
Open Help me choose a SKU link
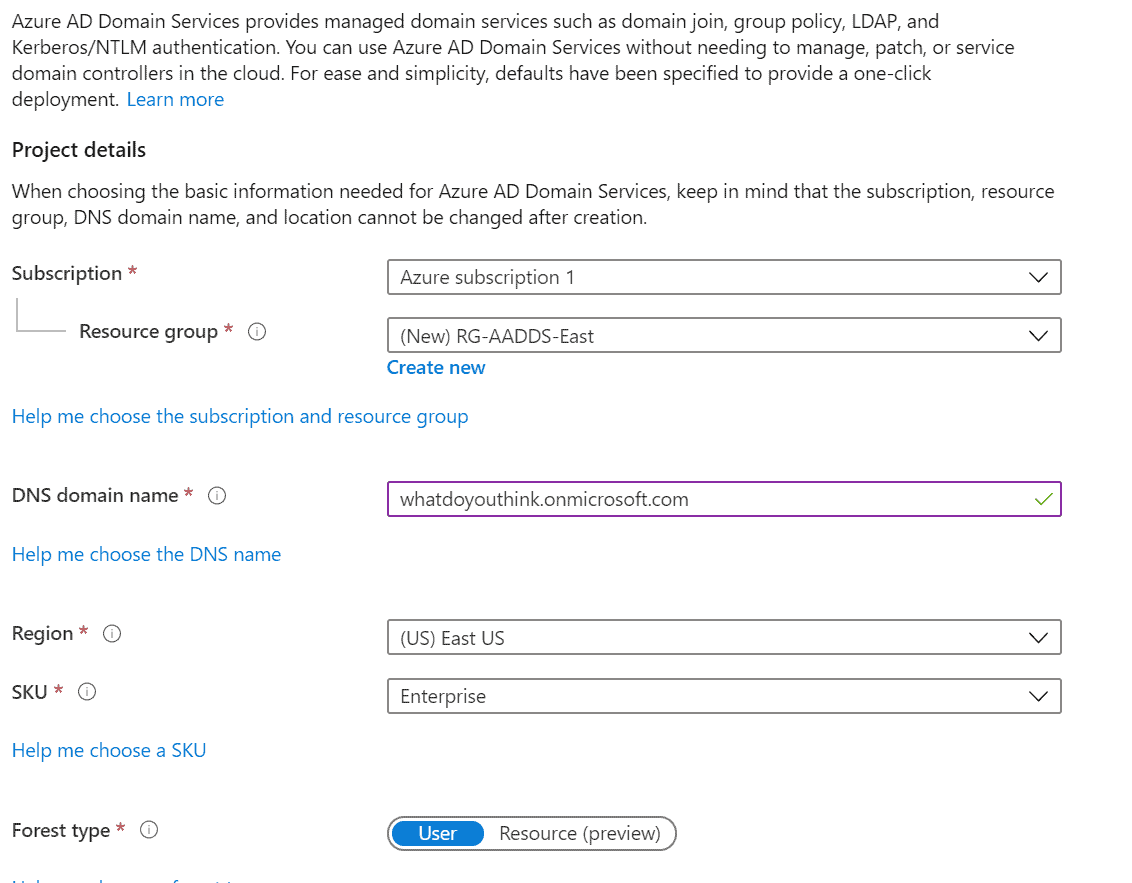coord(109,750)
